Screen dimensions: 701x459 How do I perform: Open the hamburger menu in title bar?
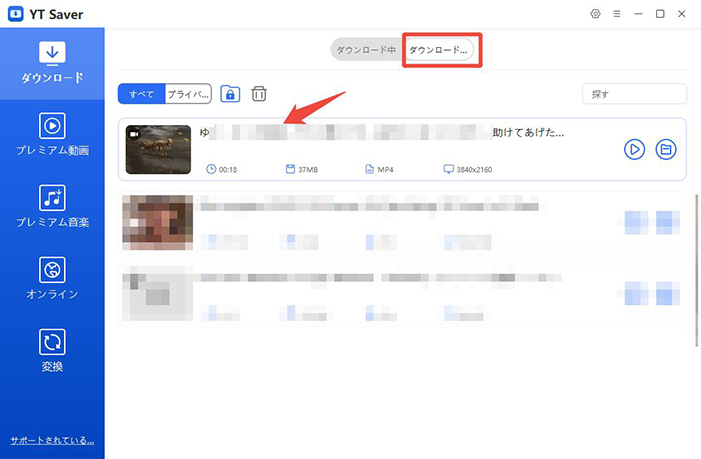(x=617, y=14)
